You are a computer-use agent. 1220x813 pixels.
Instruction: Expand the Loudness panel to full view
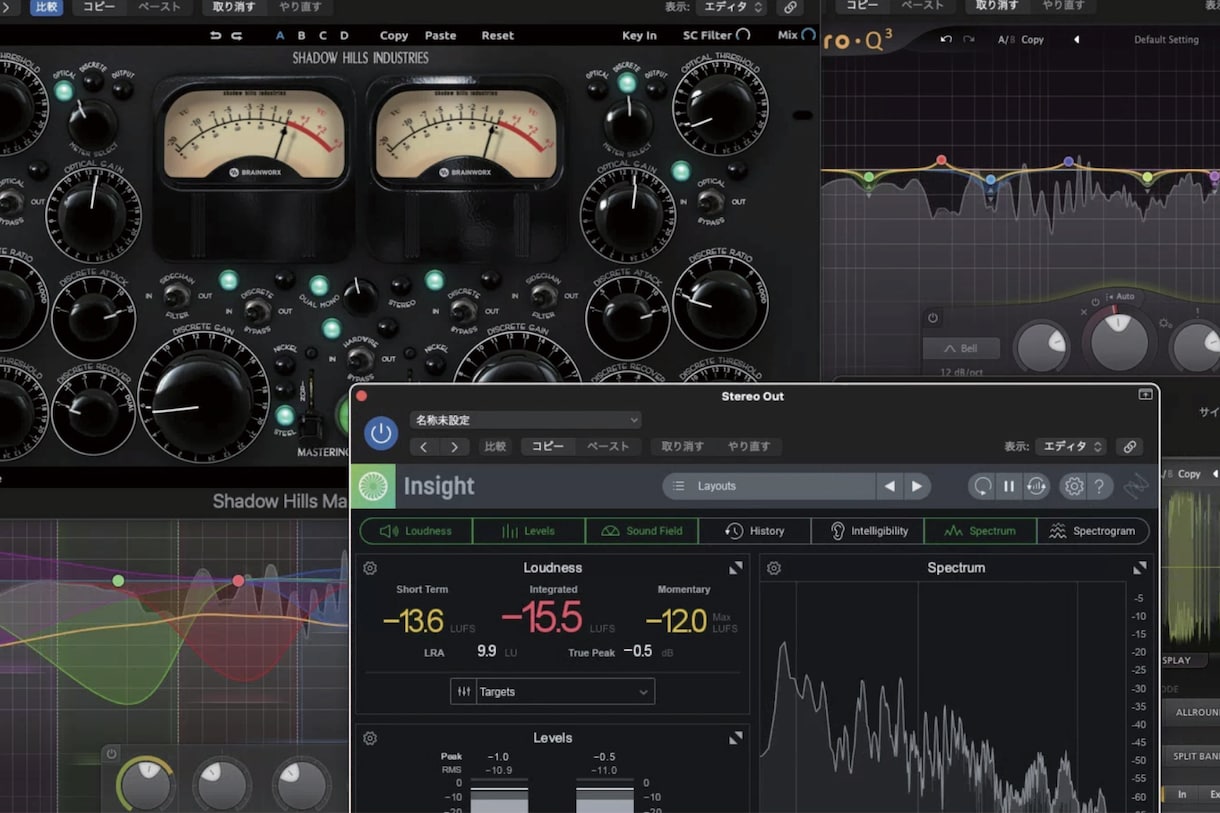tap(736, 567)
